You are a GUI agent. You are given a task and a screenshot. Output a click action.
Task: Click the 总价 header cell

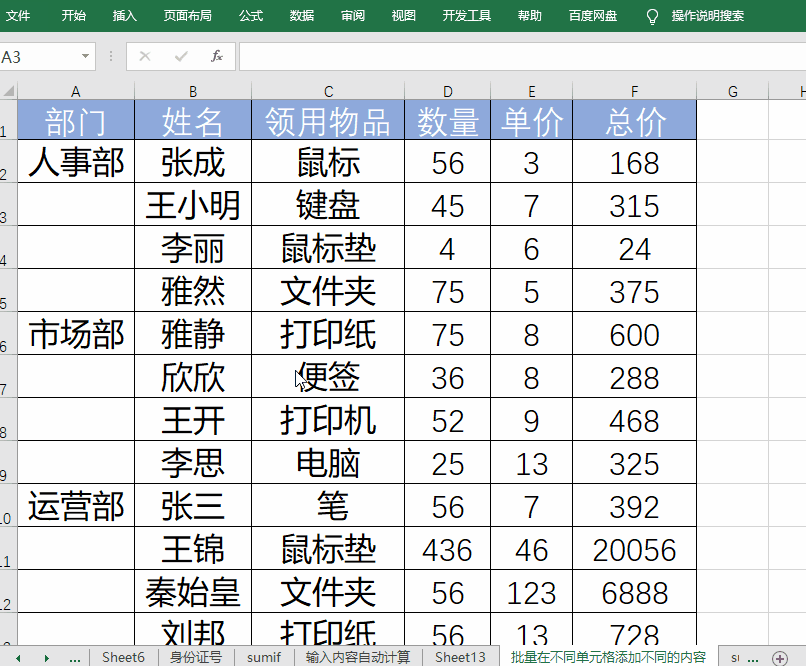(634, 120)
